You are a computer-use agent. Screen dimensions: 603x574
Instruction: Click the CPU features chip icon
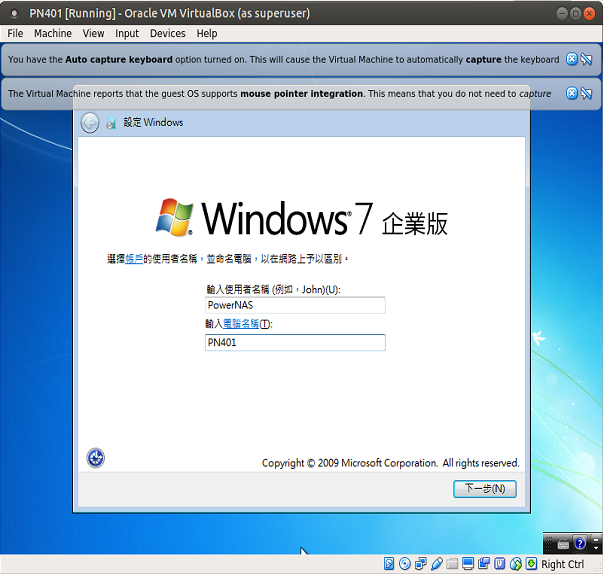click(x=500, y=564)
